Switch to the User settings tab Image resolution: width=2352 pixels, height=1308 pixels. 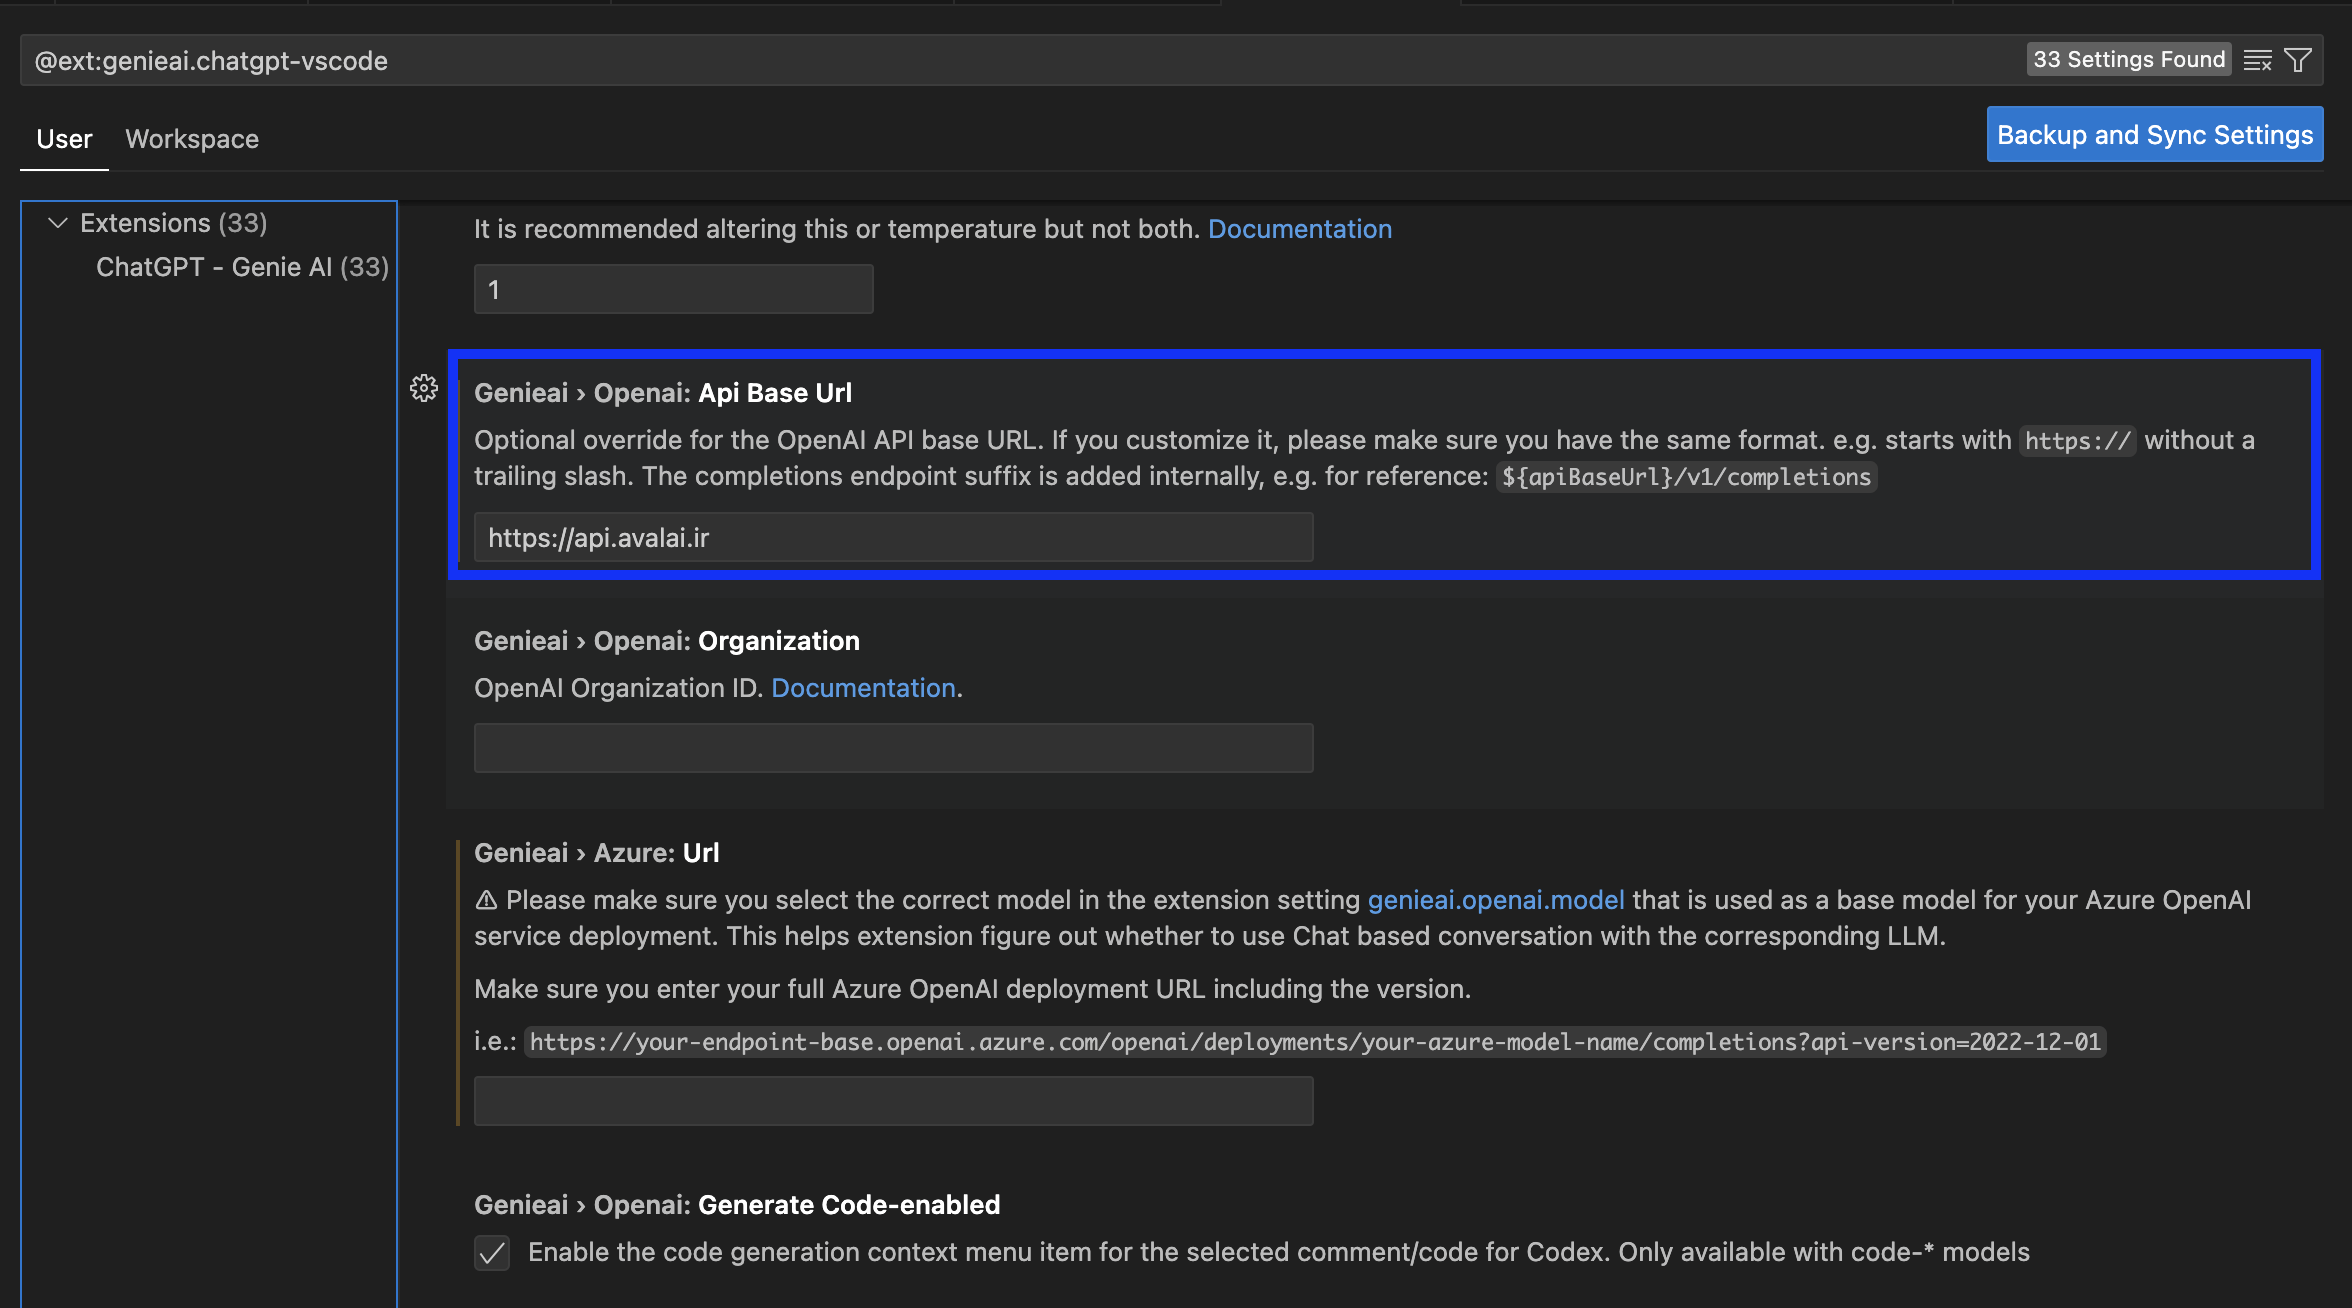pyautogui.click(x=65, y=139)
